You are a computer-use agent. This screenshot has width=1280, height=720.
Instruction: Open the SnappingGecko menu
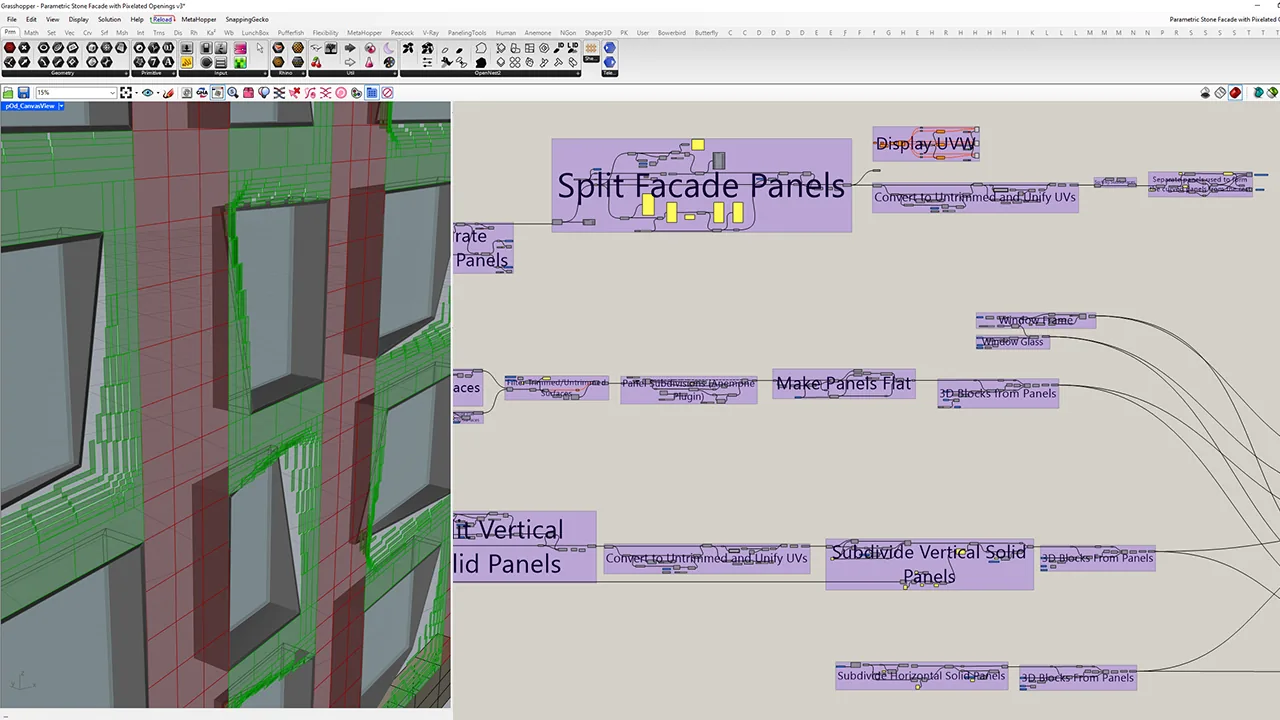point(247,19)
